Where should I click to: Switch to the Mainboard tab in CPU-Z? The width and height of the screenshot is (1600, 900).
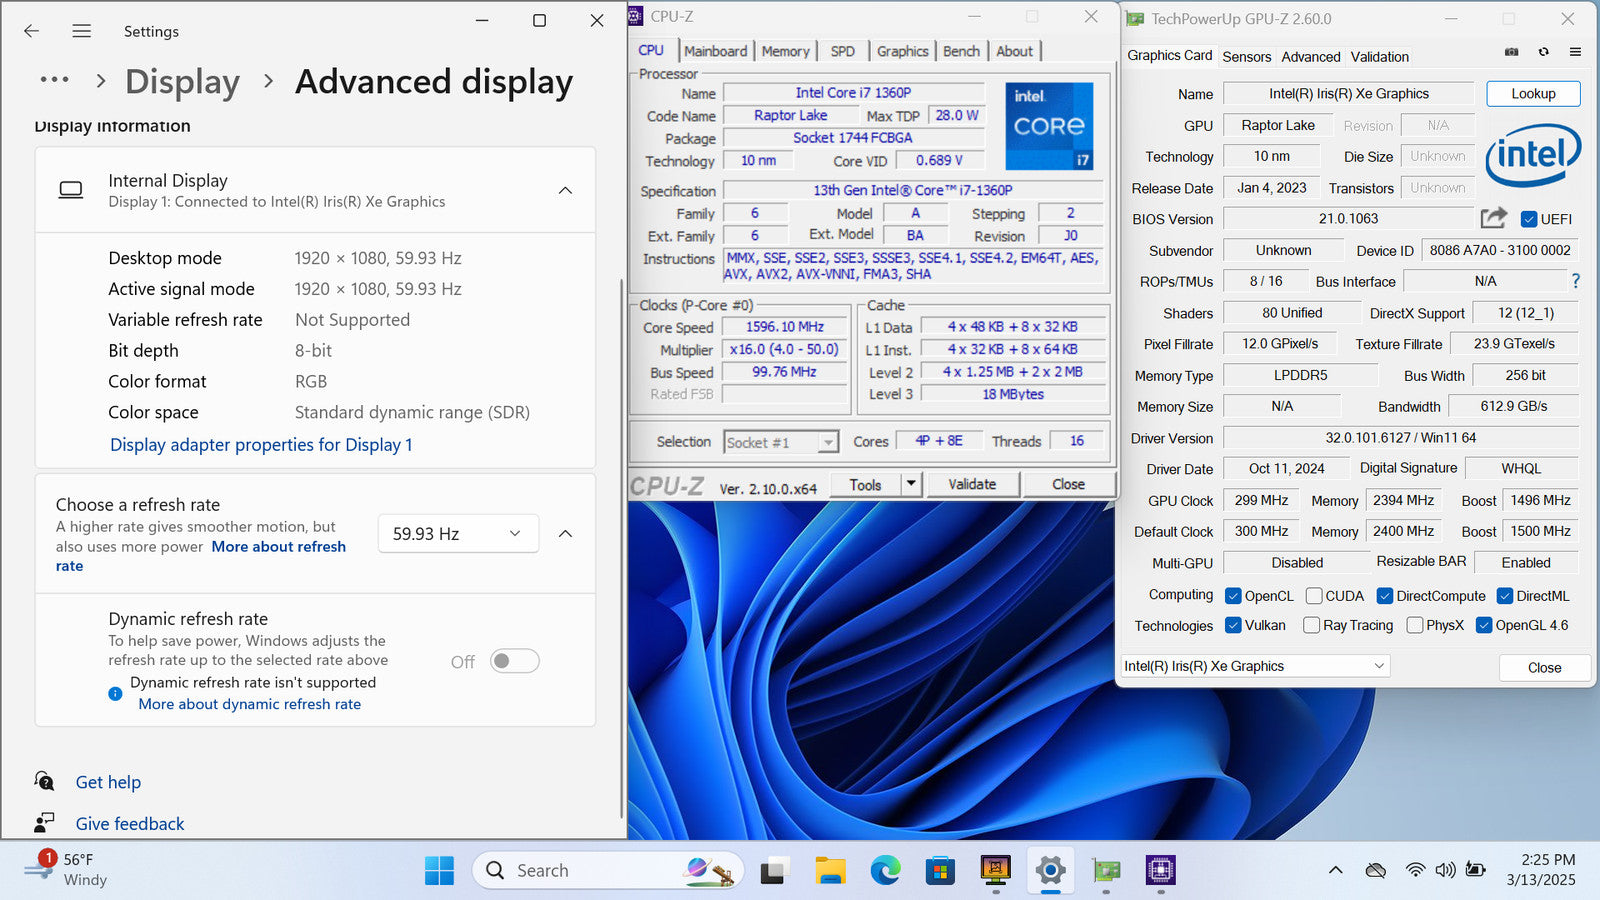[715, 51]
